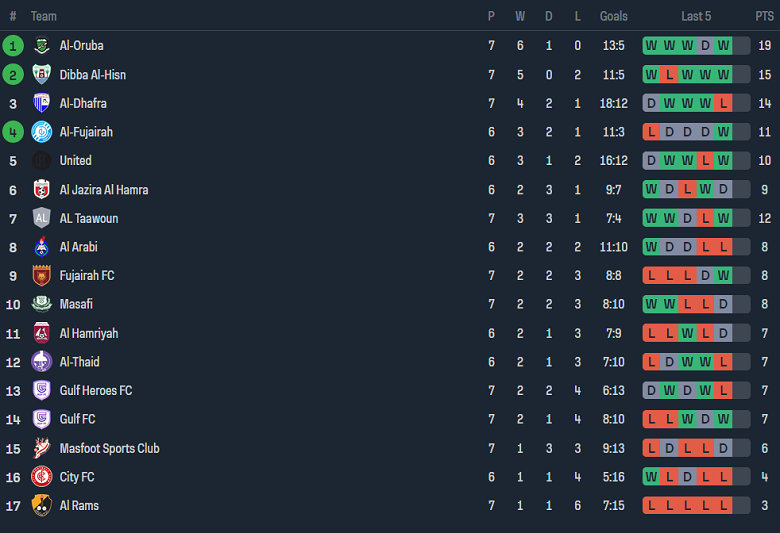The width and height of the screenshot is (780, 533).
Task: Click the Last 5 column header
Action: (x=696, y=16)
